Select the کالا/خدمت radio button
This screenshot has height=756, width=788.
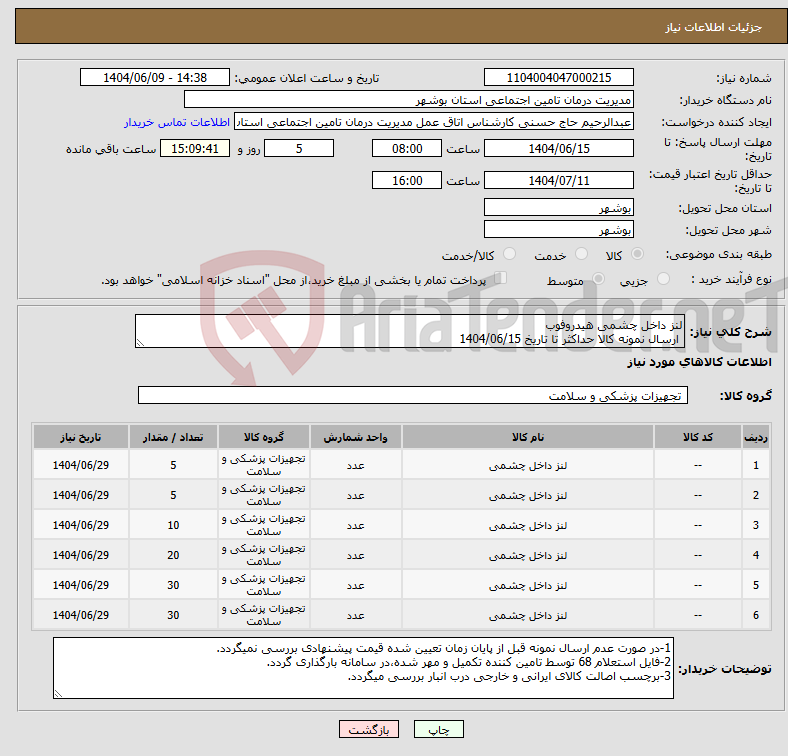(509, 254)
